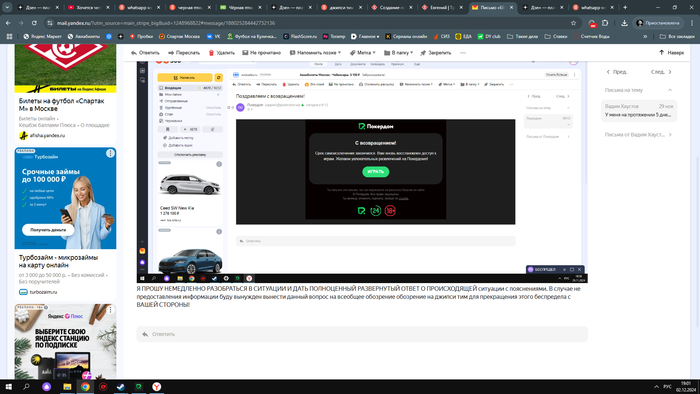This screenshot has height=394, width=700.
Task: Open the Метка label dropdown
Action: click(x=362, y=53)
